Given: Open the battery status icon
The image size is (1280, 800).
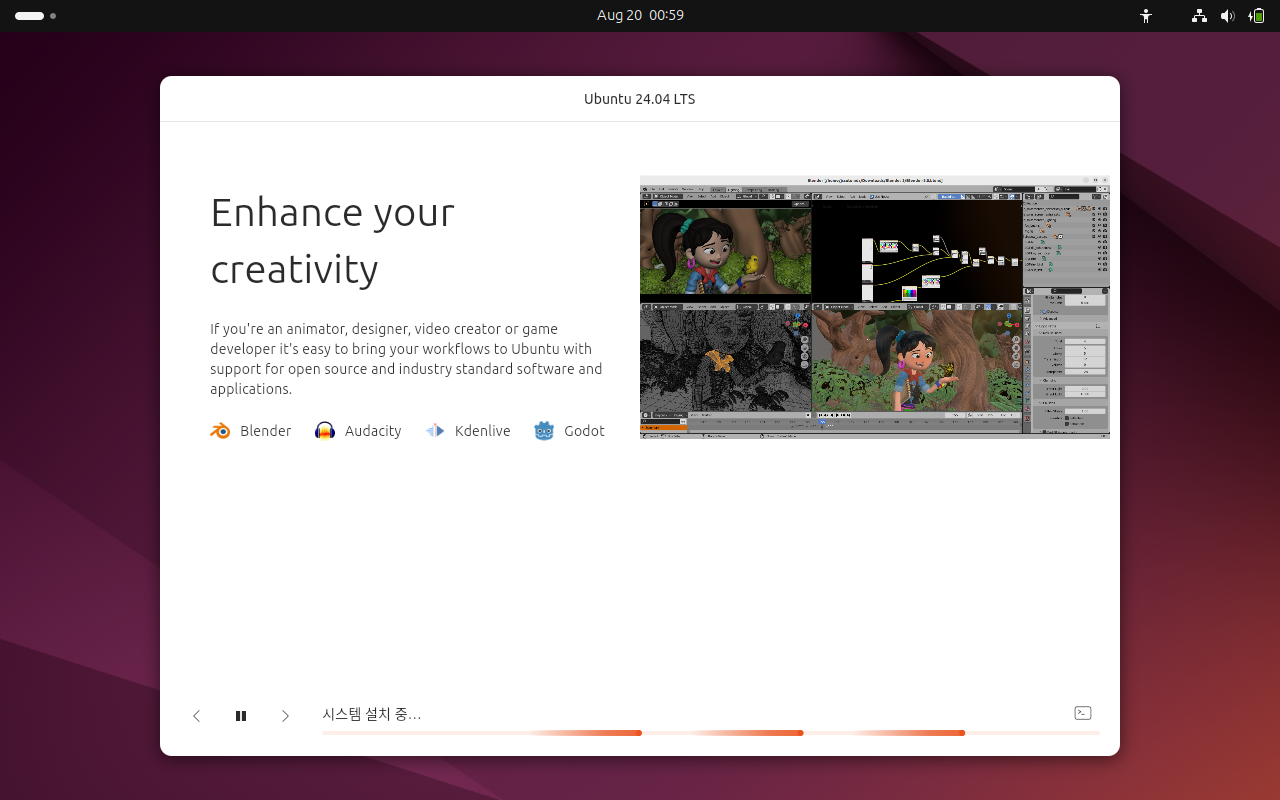Looking at the screenshot, I should coord(1256,16).
